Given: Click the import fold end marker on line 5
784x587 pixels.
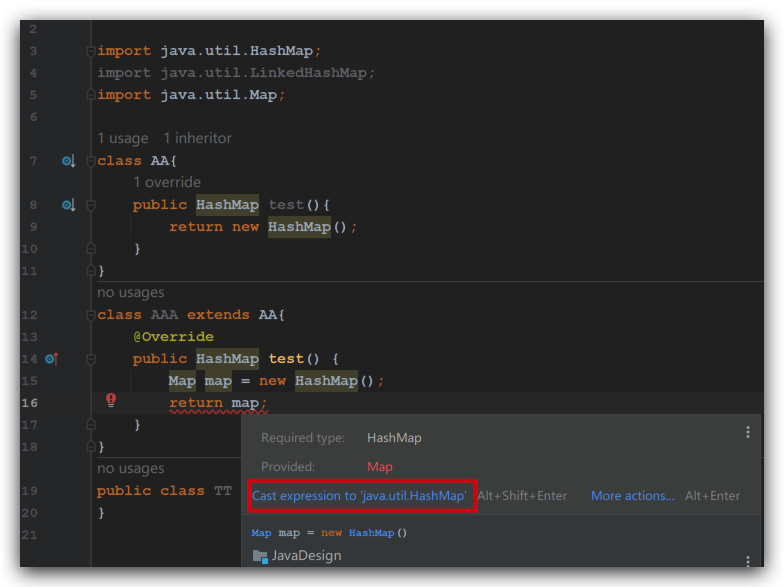Looking at the screenshot, I should [x=91, y=95].
